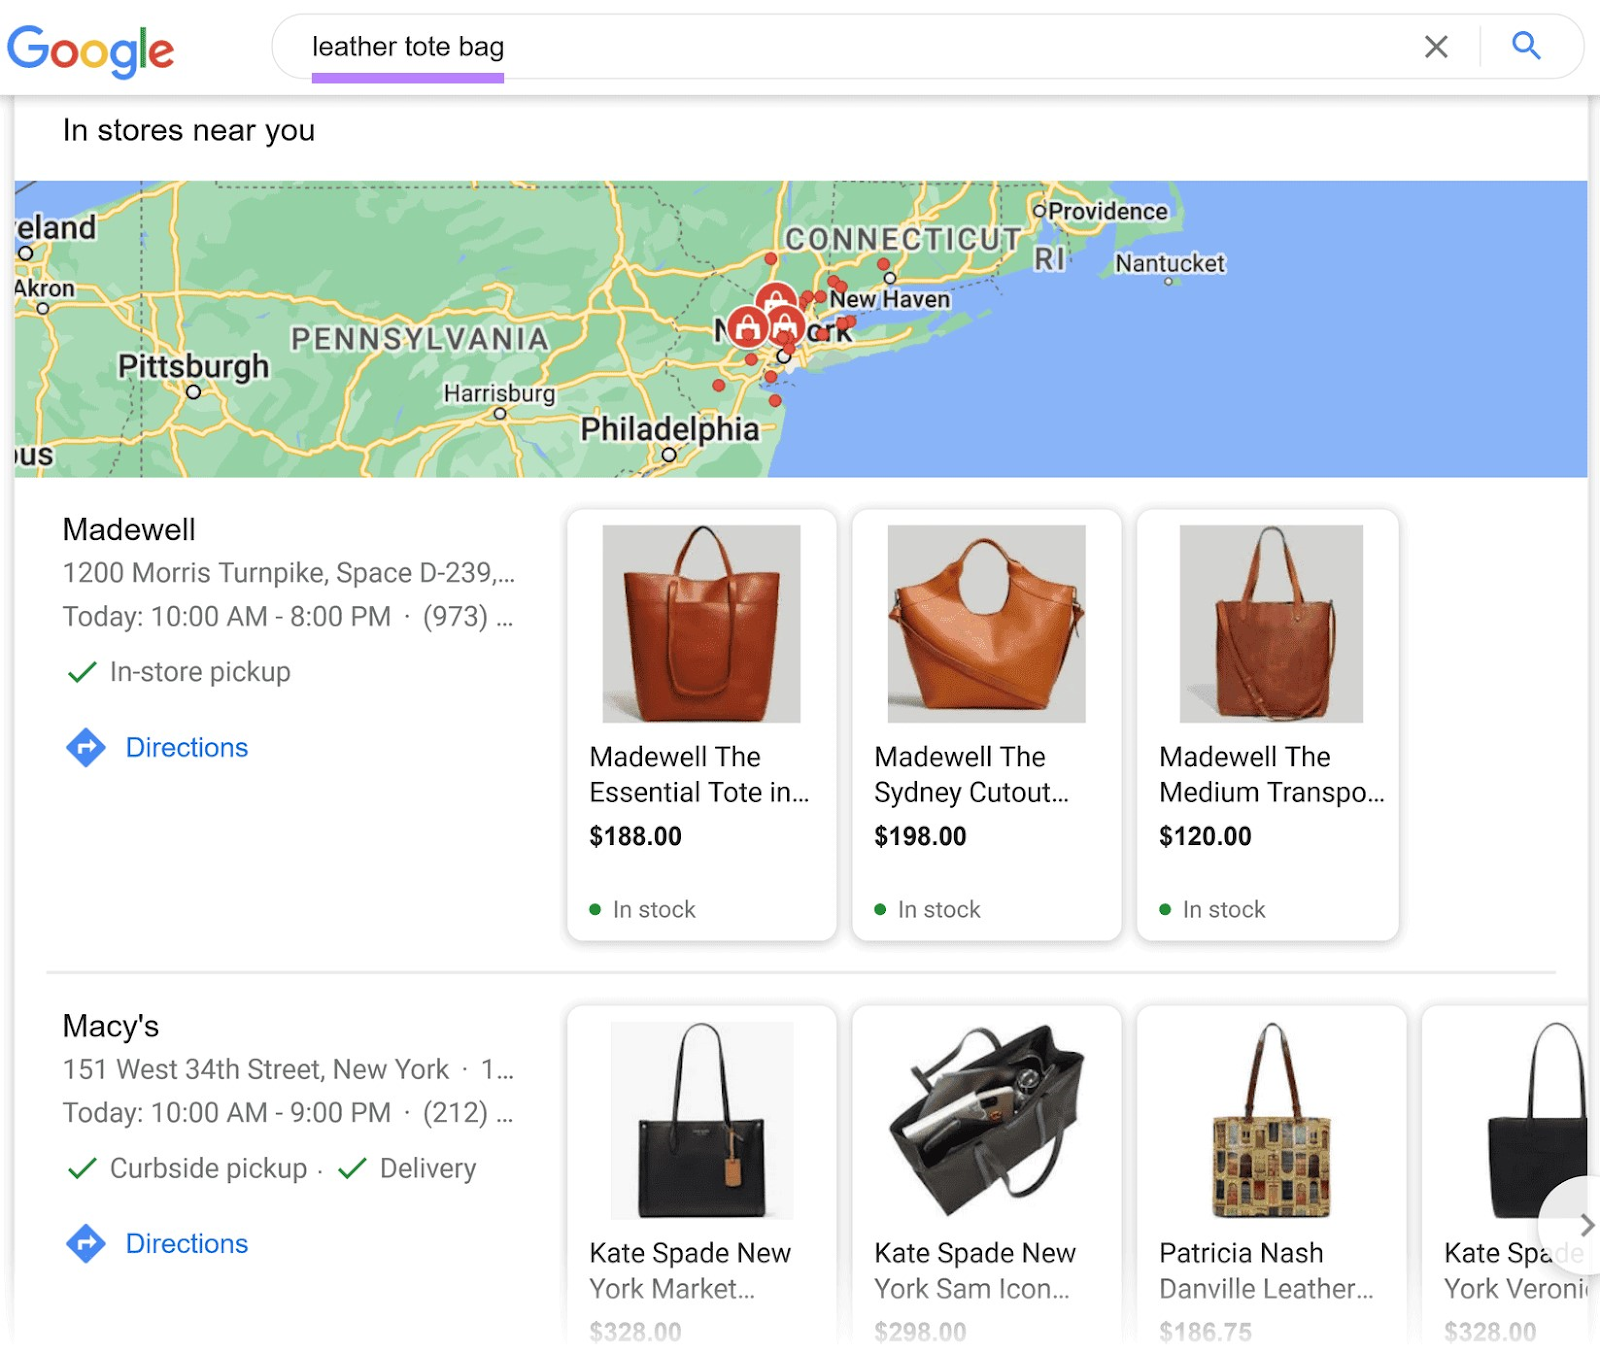Click the In-store pickup checkmark label
This screenshot has height=1353, width=1600.
coord(200,672)
